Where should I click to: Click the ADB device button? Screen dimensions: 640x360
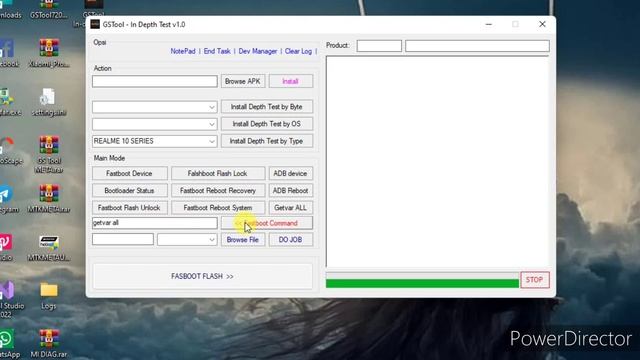click(x=291, y=173)
